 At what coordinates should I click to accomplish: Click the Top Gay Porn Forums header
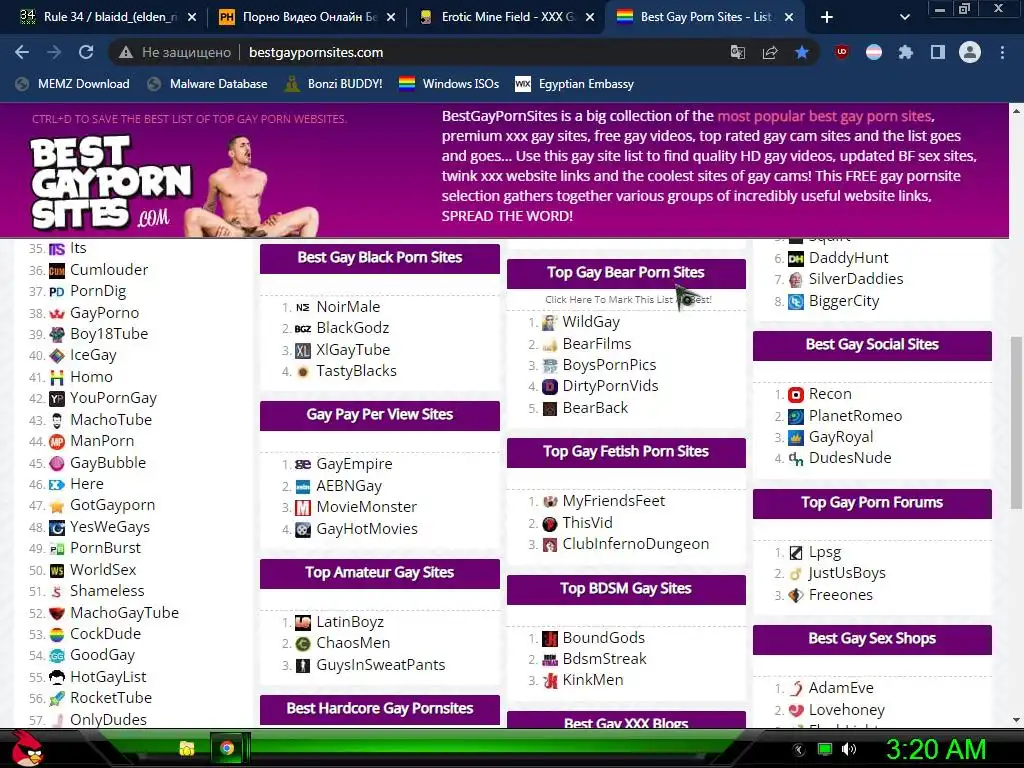[x=872, y=503]
